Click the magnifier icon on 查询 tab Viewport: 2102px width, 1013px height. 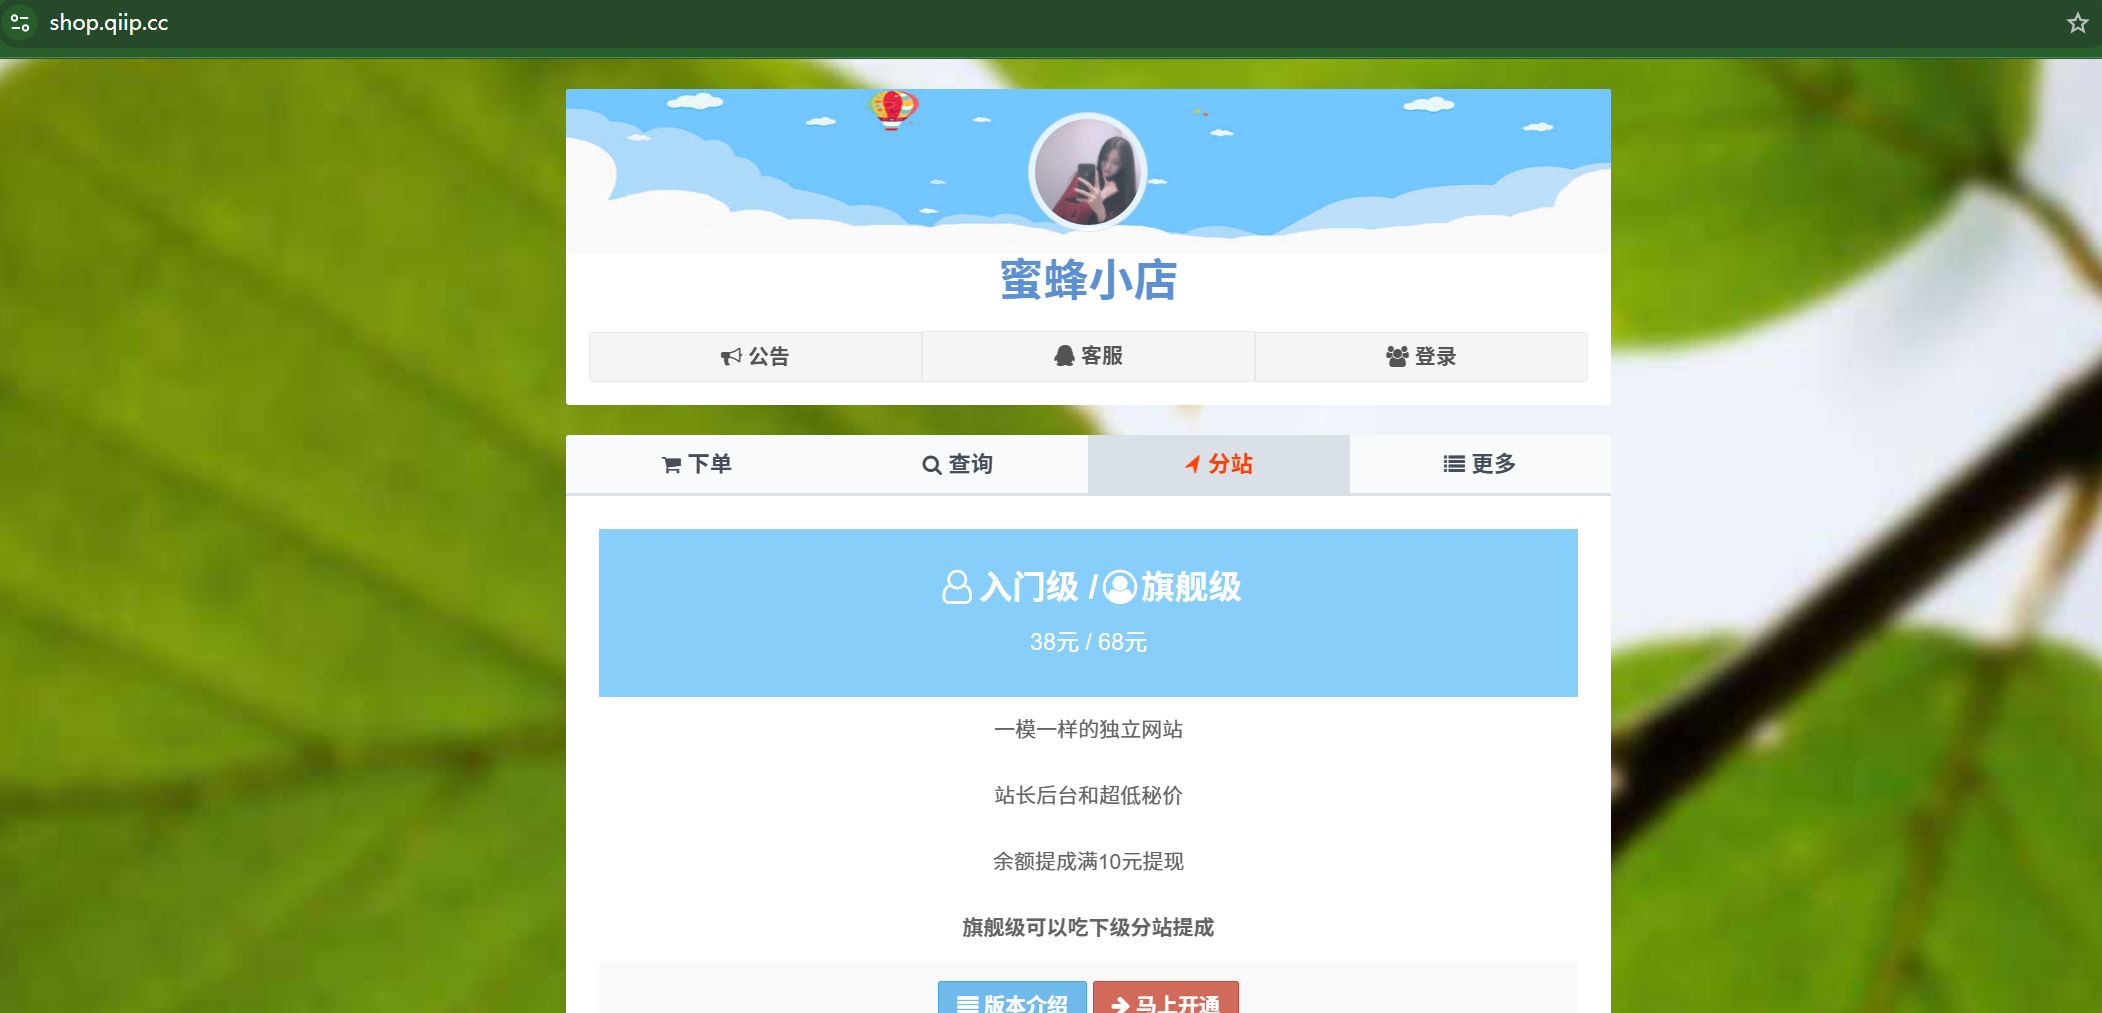931,465
